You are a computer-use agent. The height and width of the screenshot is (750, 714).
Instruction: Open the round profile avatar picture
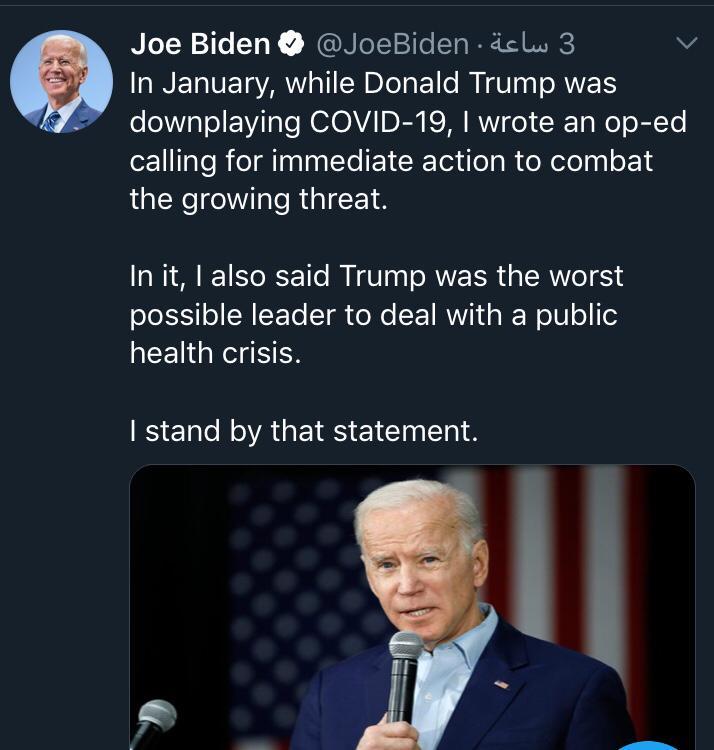61,82
